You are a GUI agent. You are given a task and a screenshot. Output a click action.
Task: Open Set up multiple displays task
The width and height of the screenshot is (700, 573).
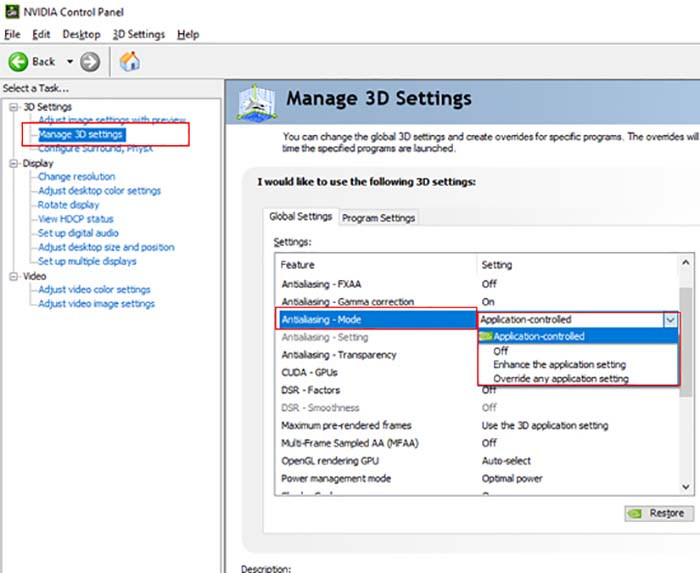pyautogui.click(x=87, y=262)
